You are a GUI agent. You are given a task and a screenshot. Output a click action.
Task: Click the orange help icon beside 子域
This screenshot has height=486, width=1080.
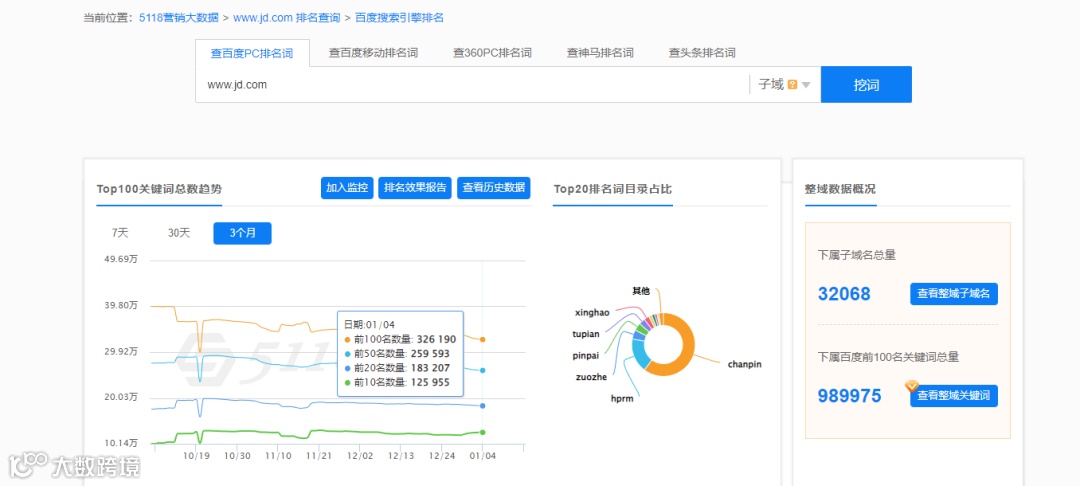point(792,85)
